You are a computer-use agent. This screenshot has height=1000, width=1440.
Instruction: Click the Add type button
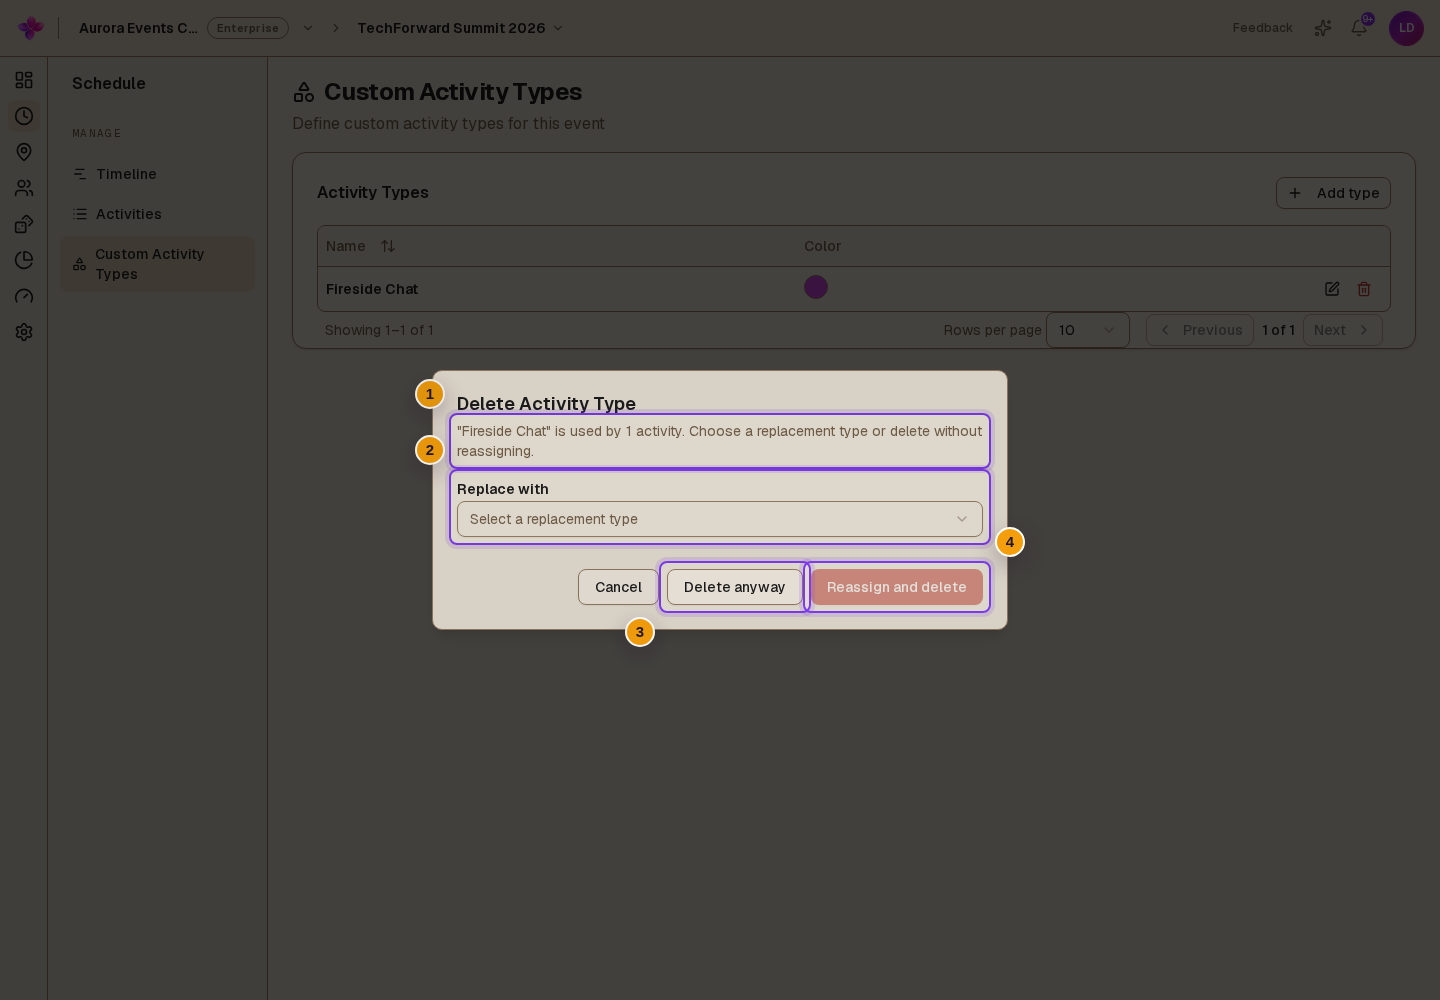(1333, 193)
